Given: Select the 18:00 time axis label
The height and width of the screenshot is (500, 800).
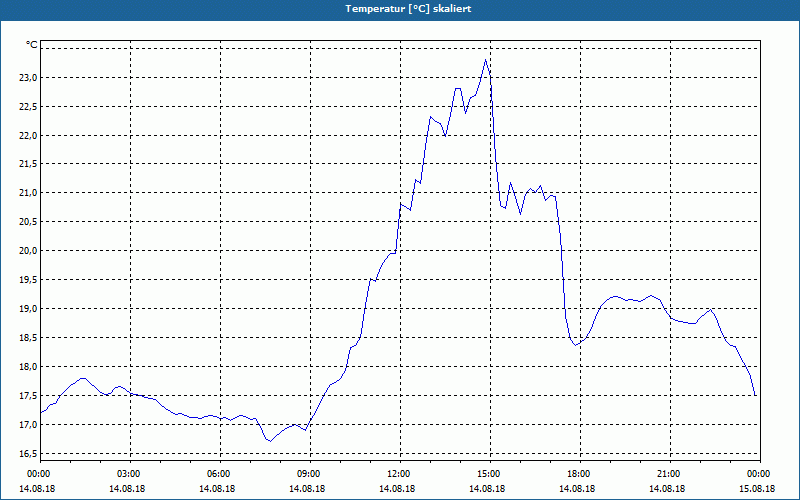Looking at the screenshot, I should 580,474.
